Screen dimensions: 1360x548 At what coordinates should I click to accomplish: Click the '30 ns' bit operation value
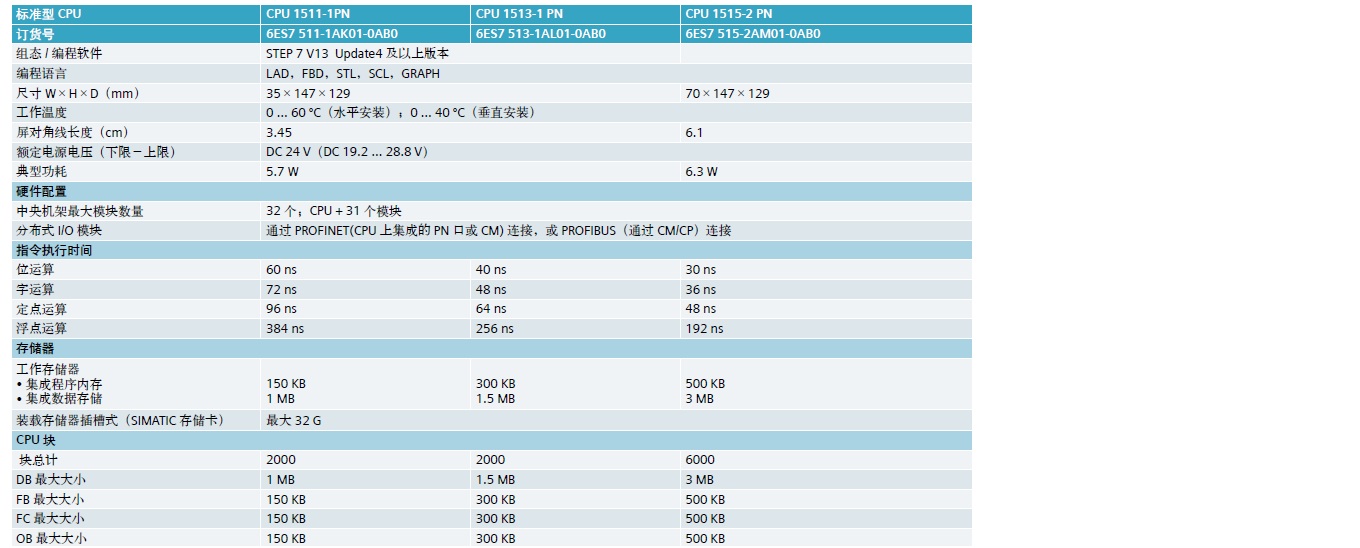coord(700,270)
